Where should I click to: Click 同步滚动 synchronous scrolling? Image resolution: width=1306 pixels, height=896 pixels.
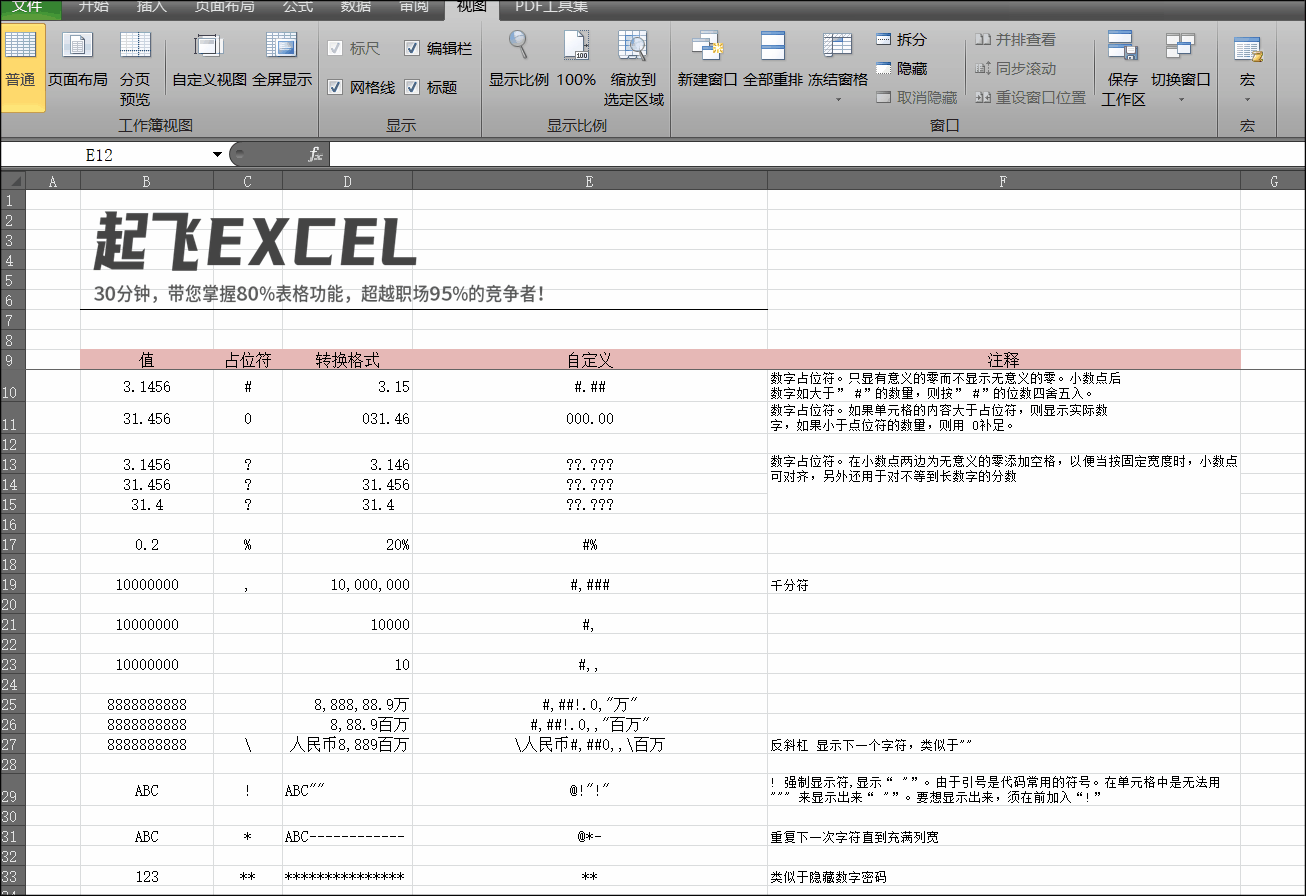point(1014,69)
